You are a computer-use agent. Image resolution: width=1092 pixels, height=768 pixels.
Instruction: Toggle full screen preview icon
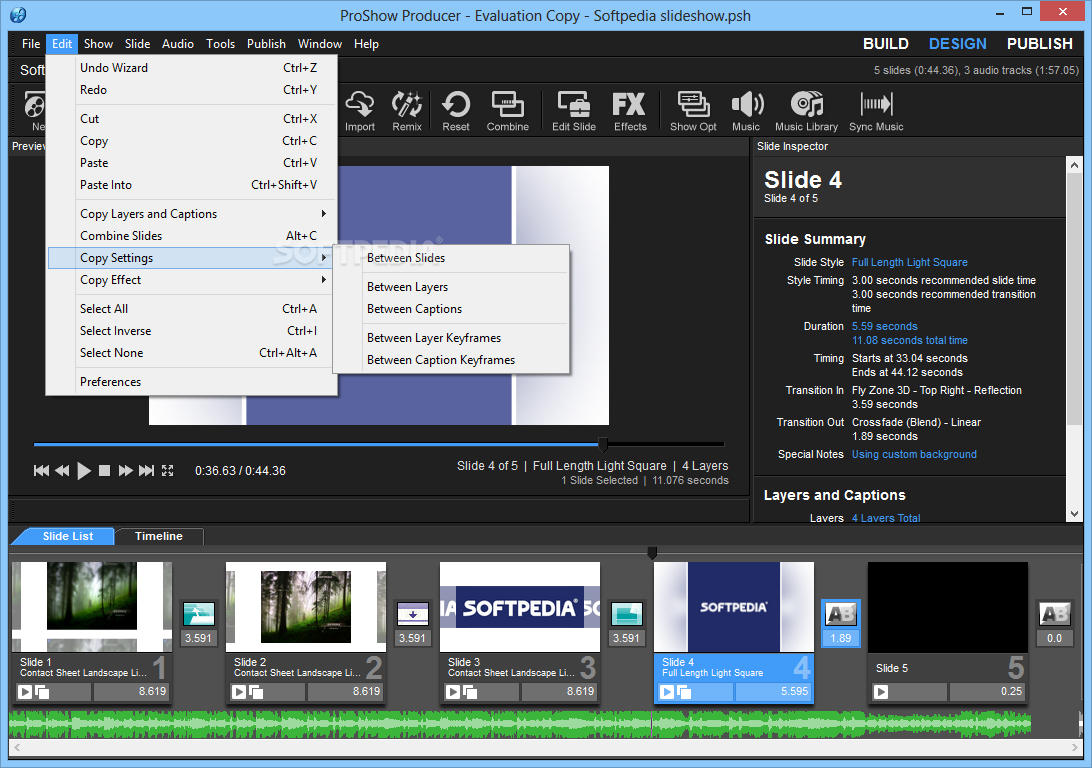pyautogui.click(x=167, y=471)
